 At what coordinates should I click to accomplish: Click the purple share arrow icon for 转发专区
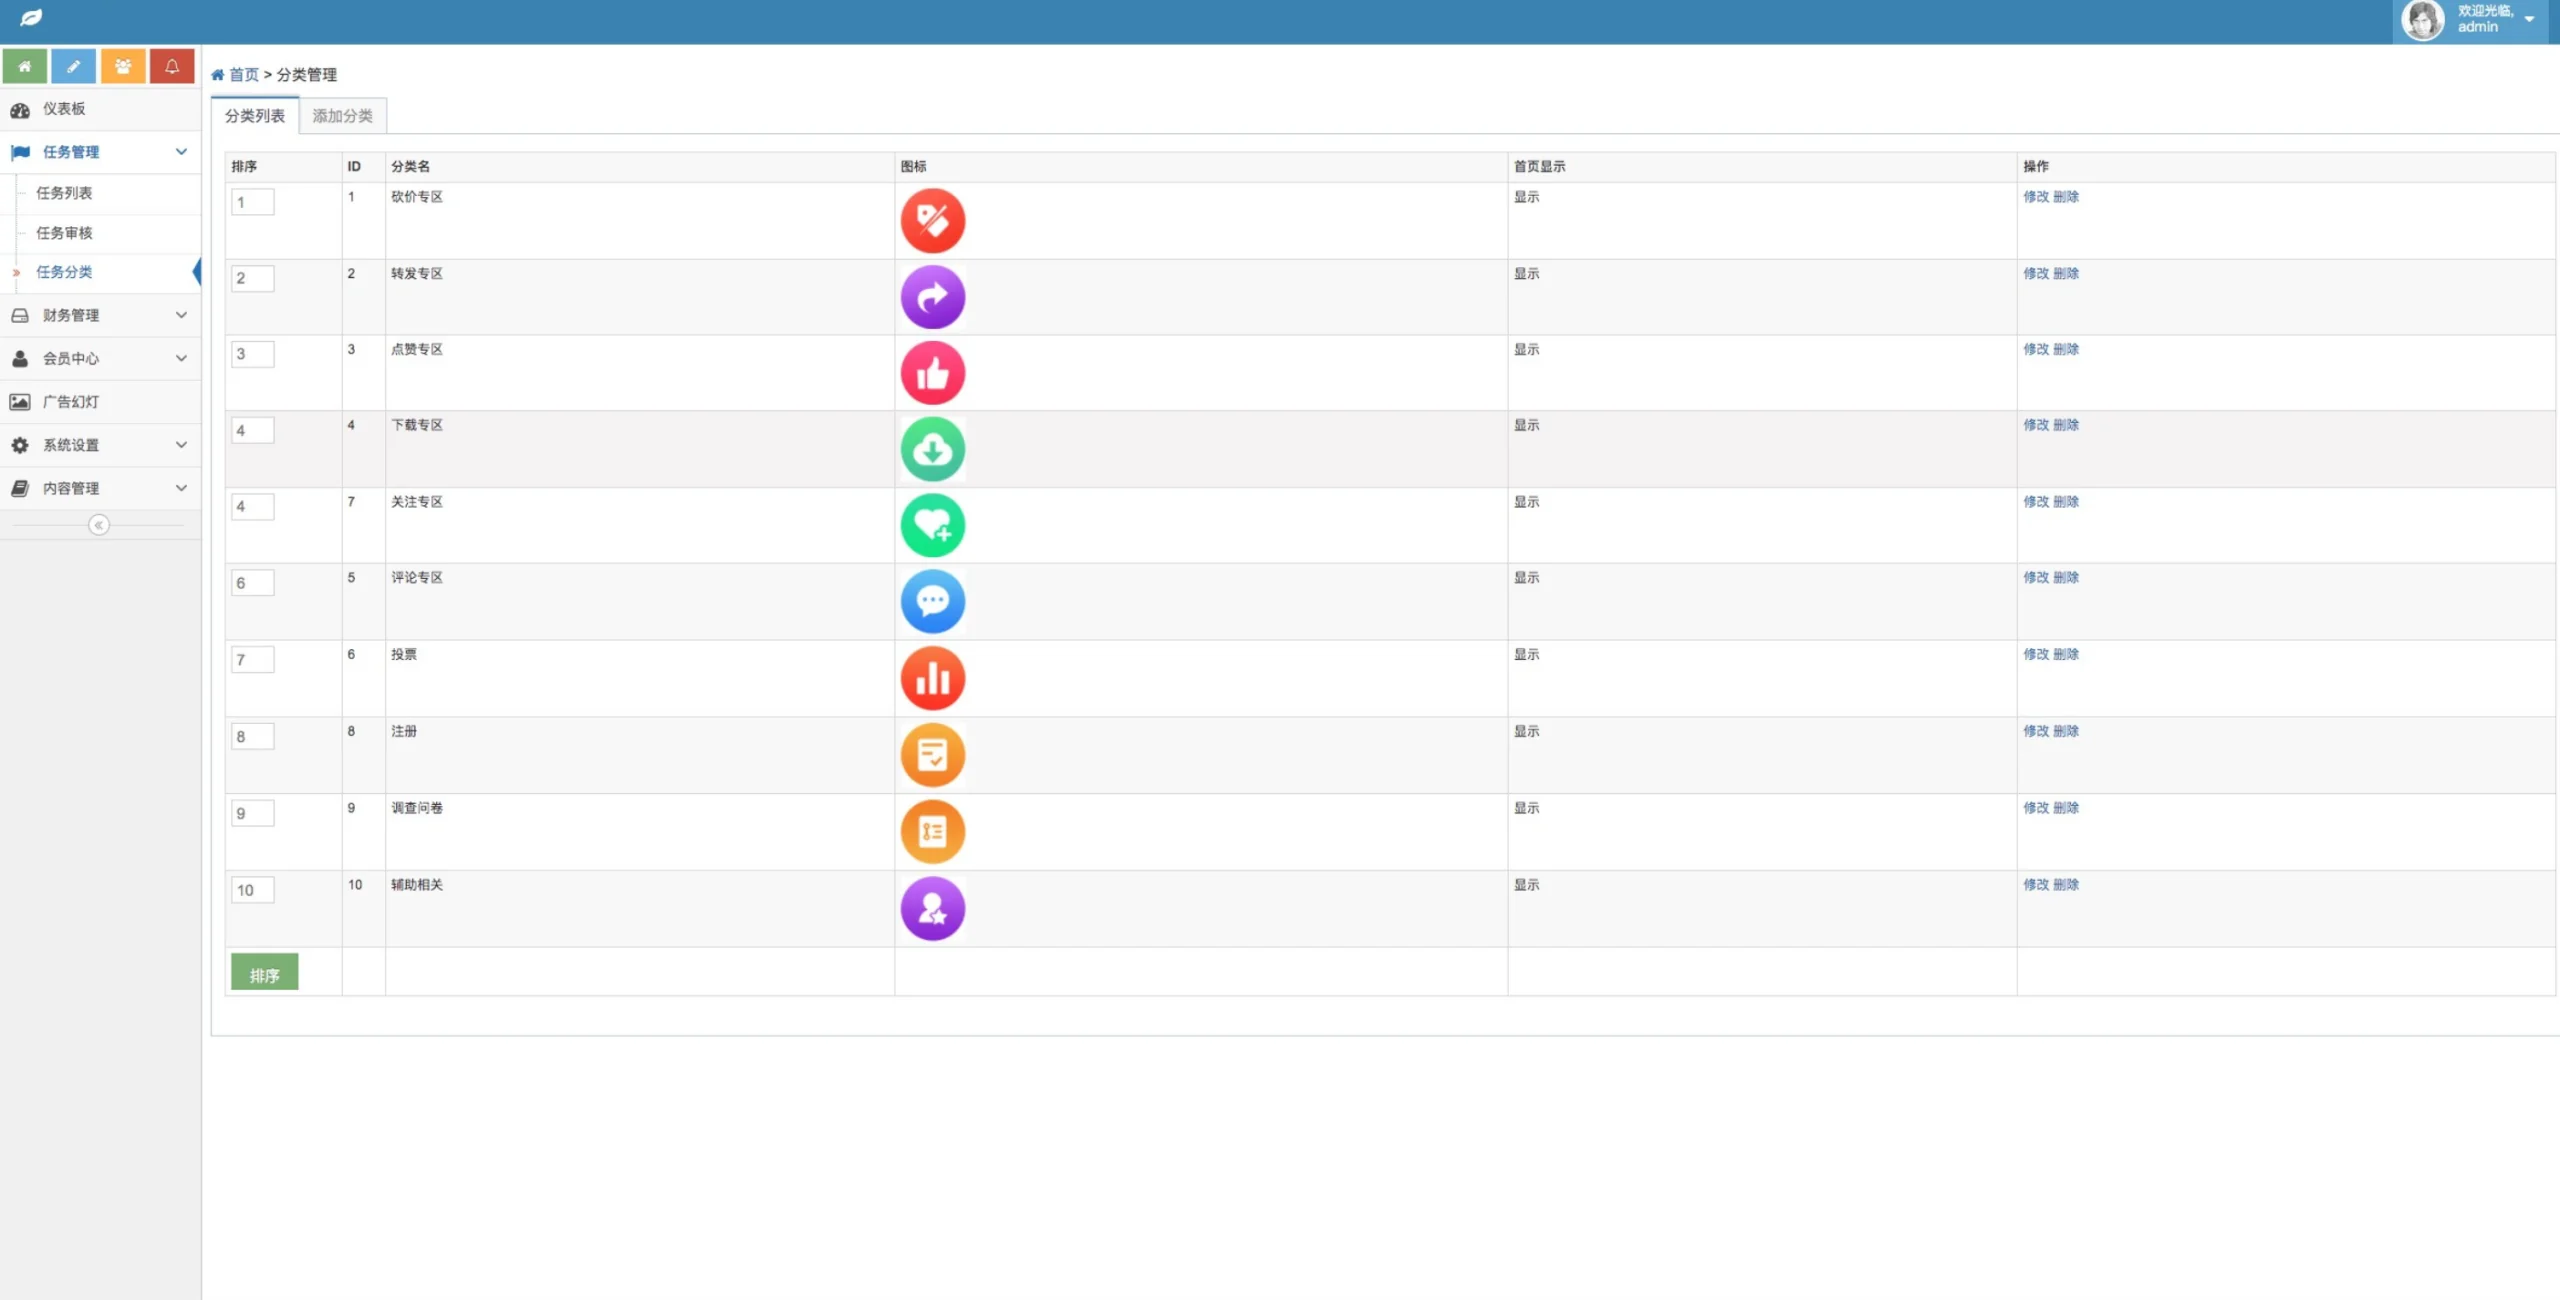(x=932, y=297)
